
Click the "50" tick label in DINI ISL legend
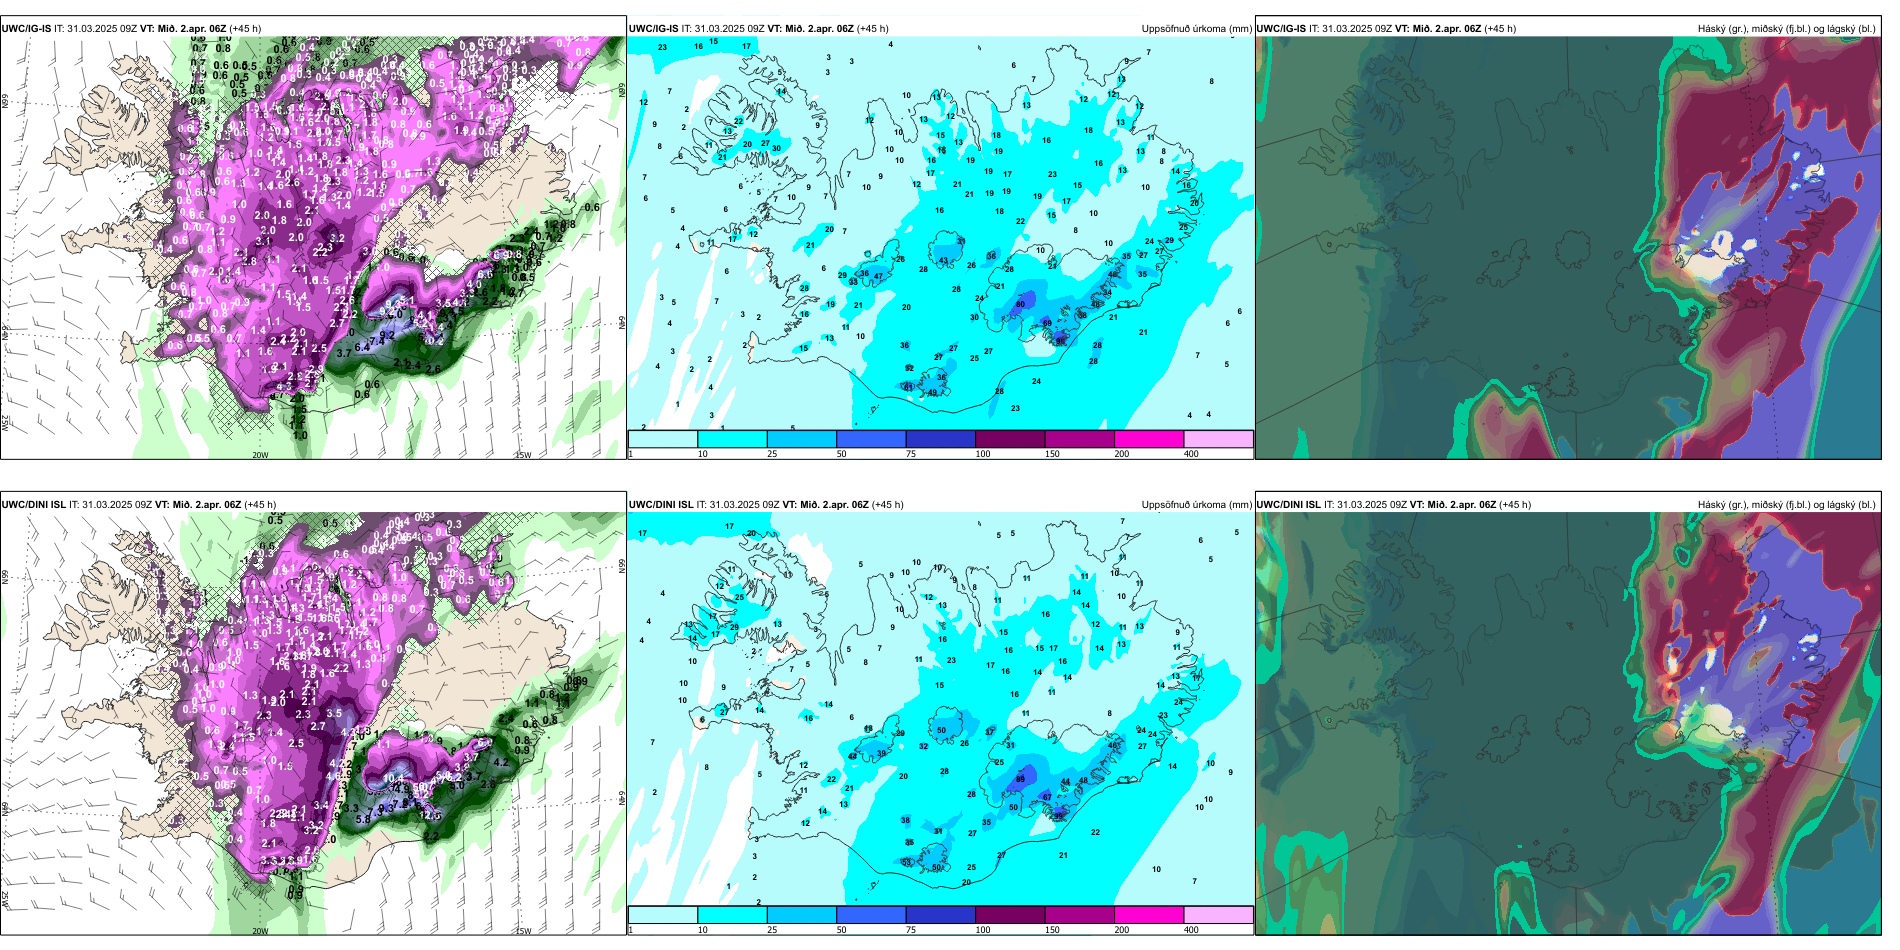click(x=841, y=930)
